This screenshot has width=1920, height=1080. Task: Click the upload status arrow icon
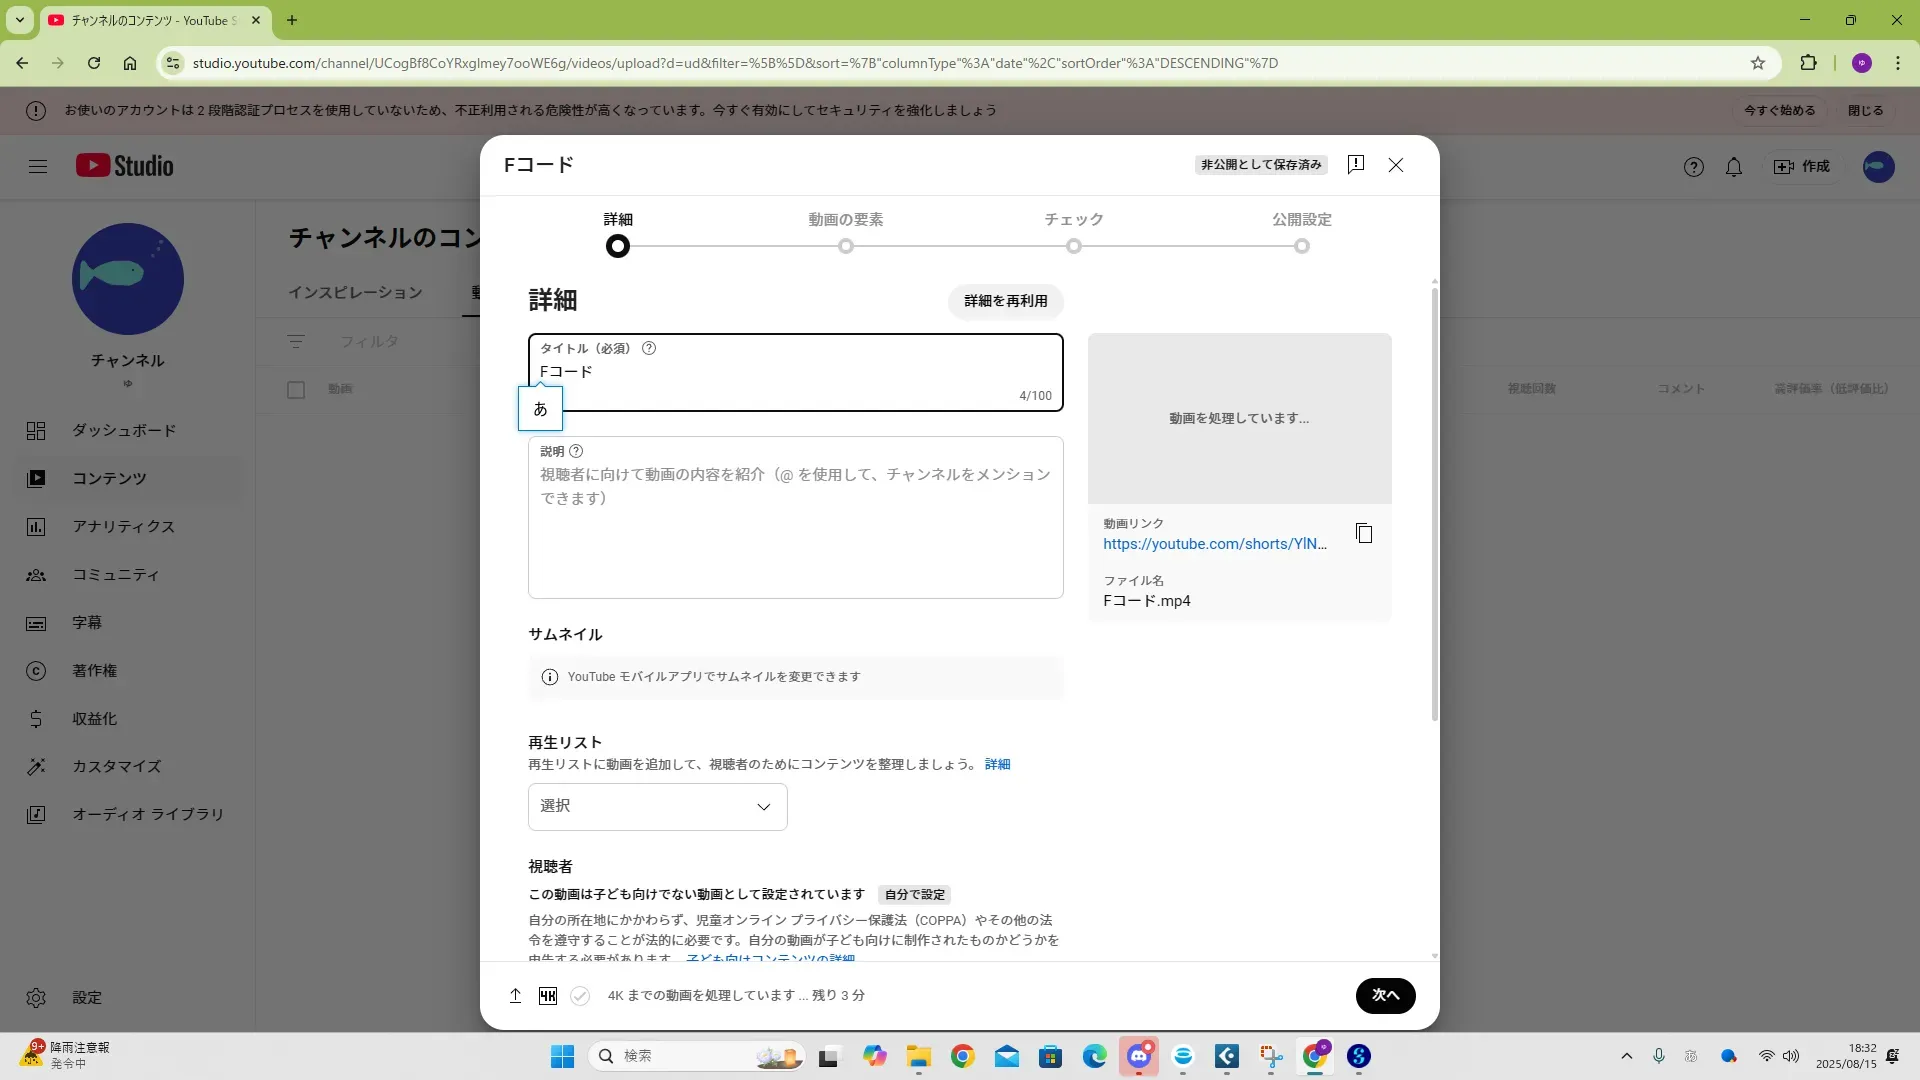(x=515, y=996)
